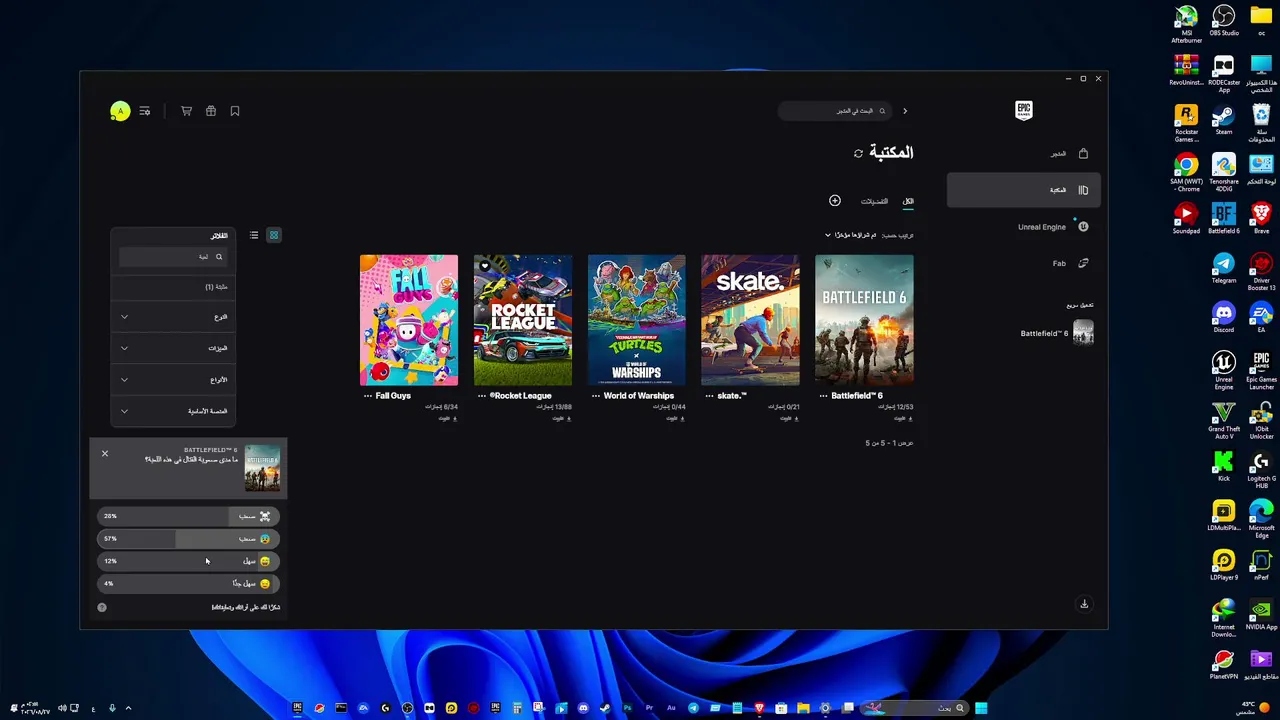This screenshot has height=720, width=1280.
Task: Click install under Fall Guys
Action: [x=447, y=418]
